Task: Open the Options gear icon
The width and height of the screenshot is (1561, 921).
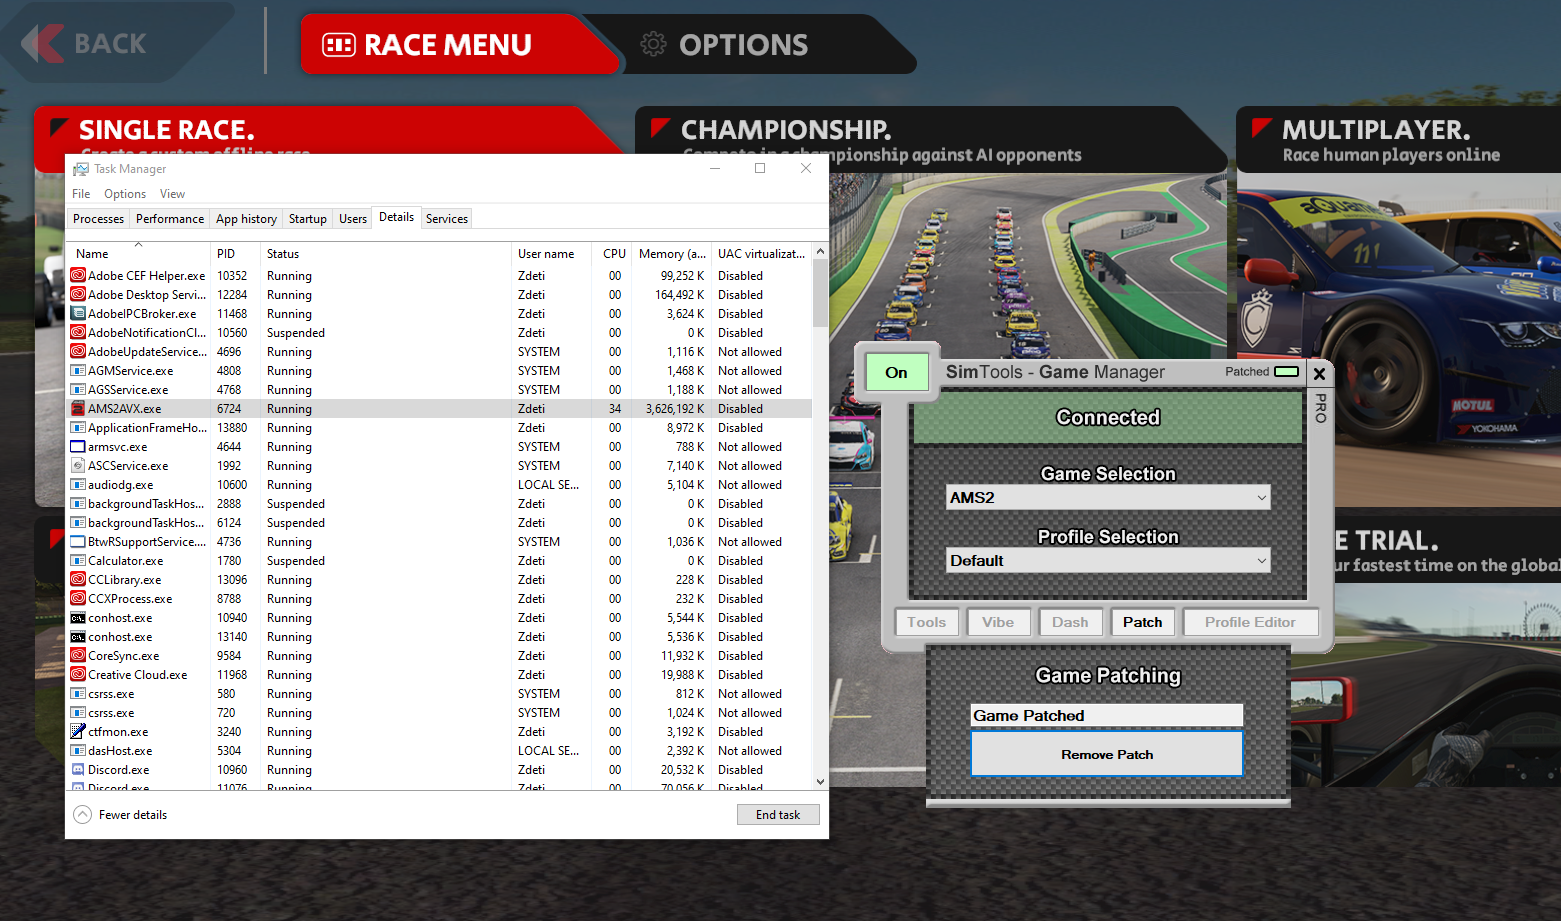Action: click(653, 44)
